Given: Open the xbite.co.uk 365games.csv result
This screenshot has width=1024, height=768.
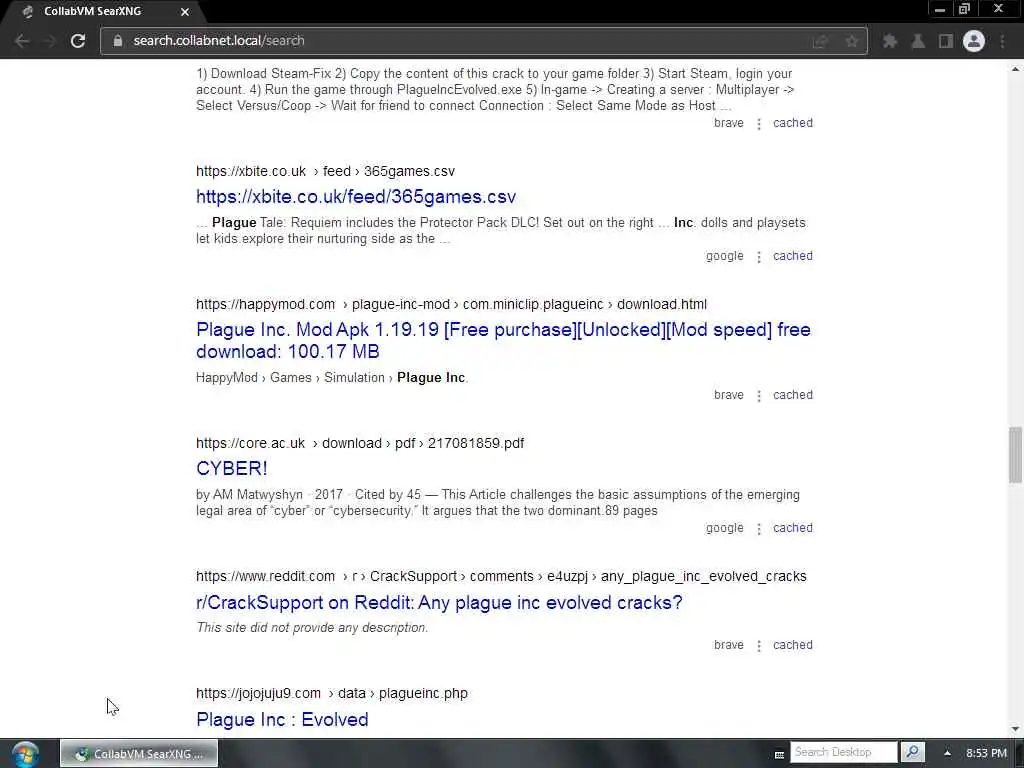Looking at the screenshot, I should [356, 197].
